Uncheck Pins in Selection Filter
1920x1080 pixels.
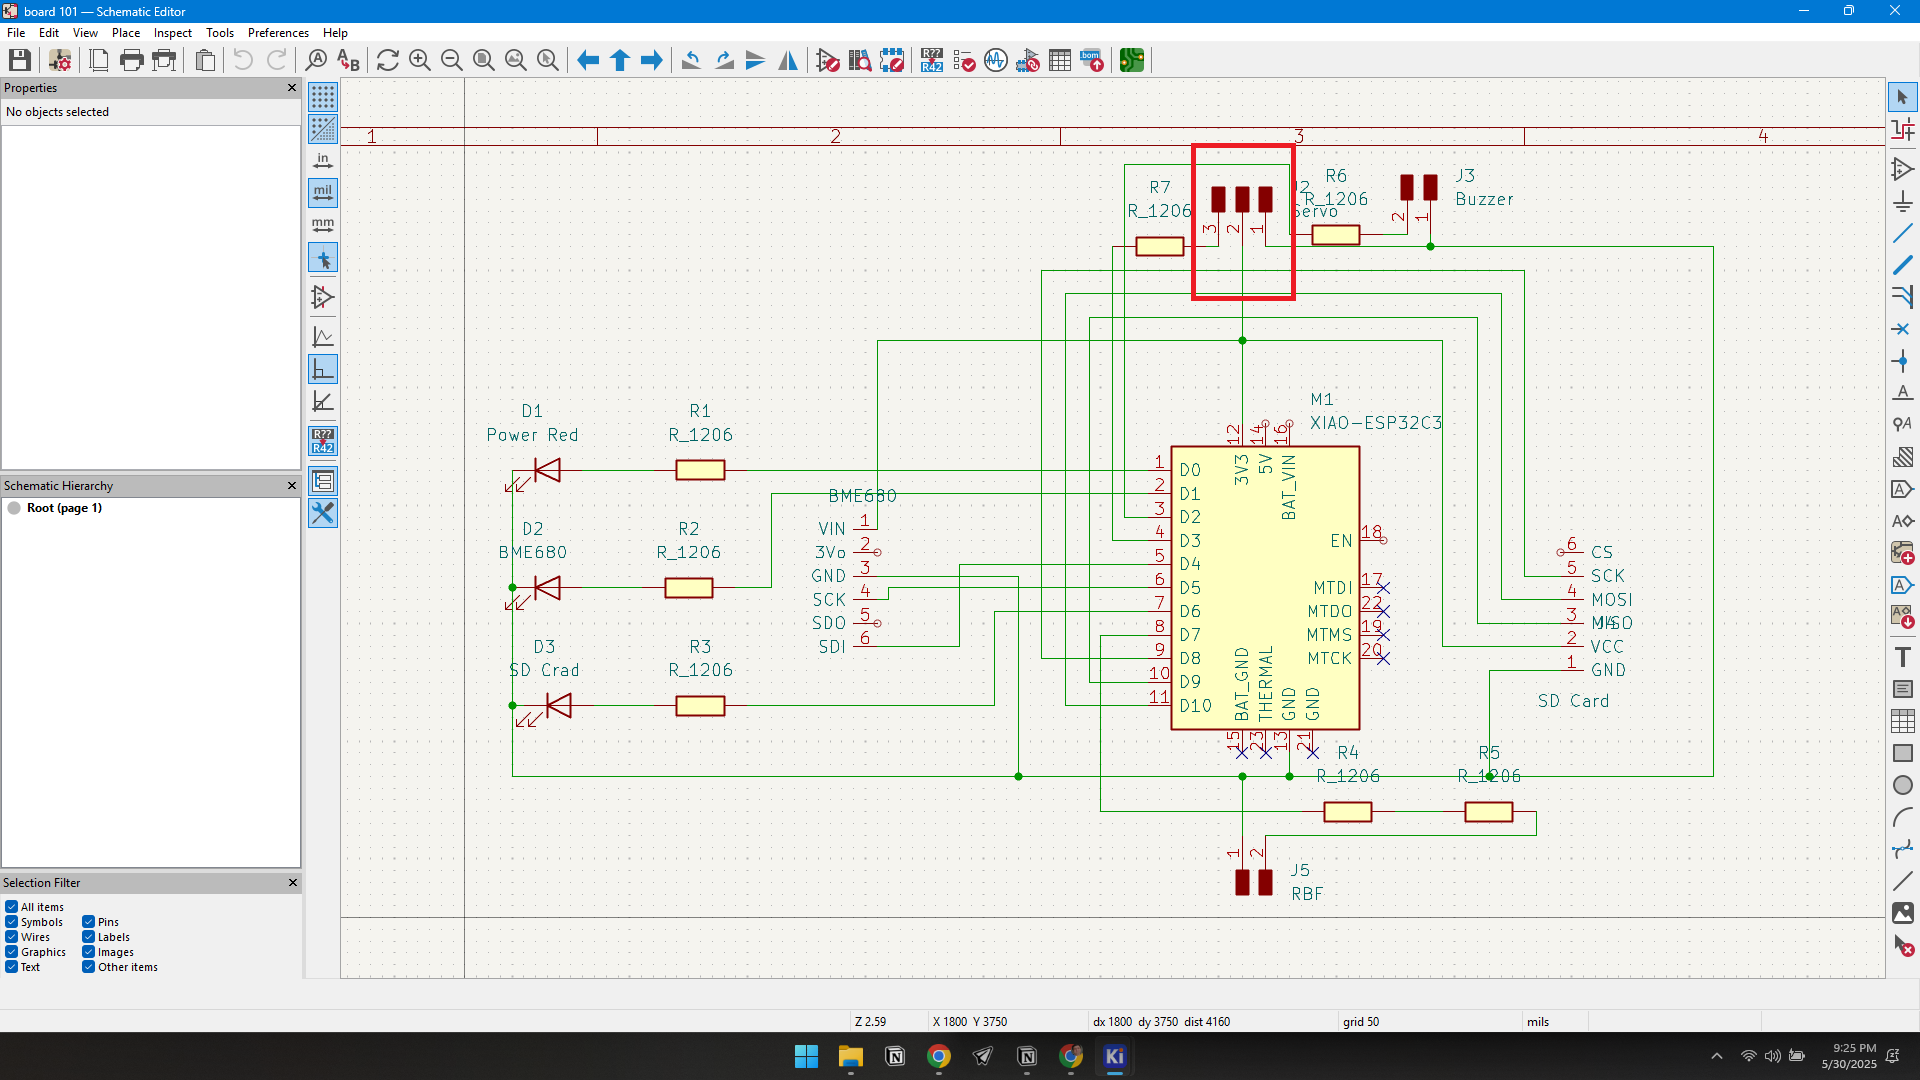(89, 922)
